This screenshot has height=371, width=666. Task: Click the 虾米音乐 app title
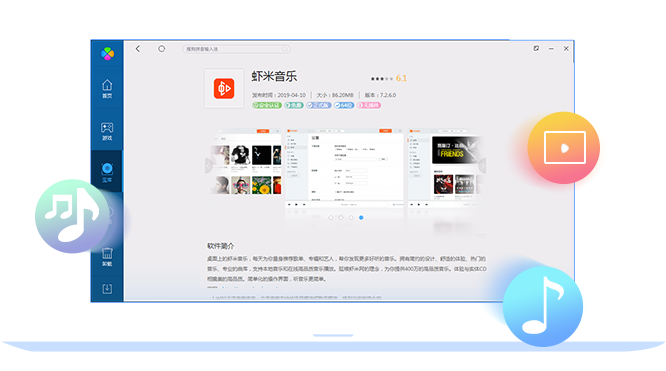point(274,76)
